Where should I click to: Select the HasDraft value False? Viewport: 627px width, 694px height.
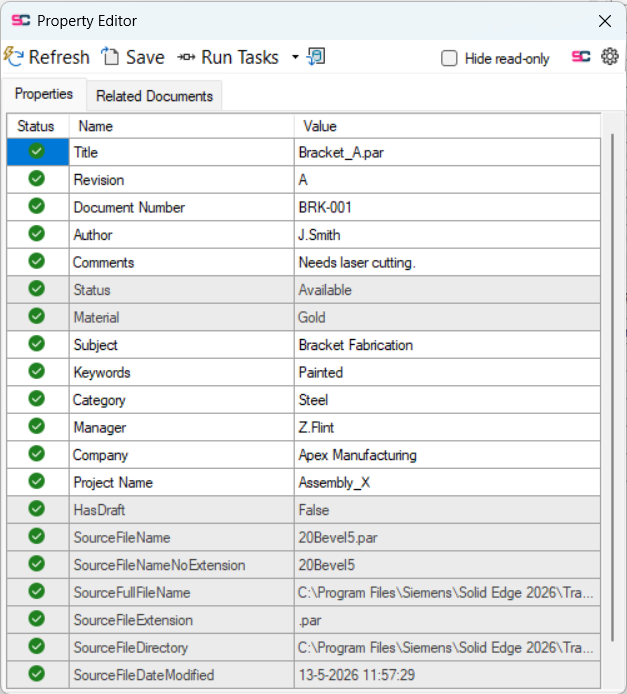[x=447, y=509]
